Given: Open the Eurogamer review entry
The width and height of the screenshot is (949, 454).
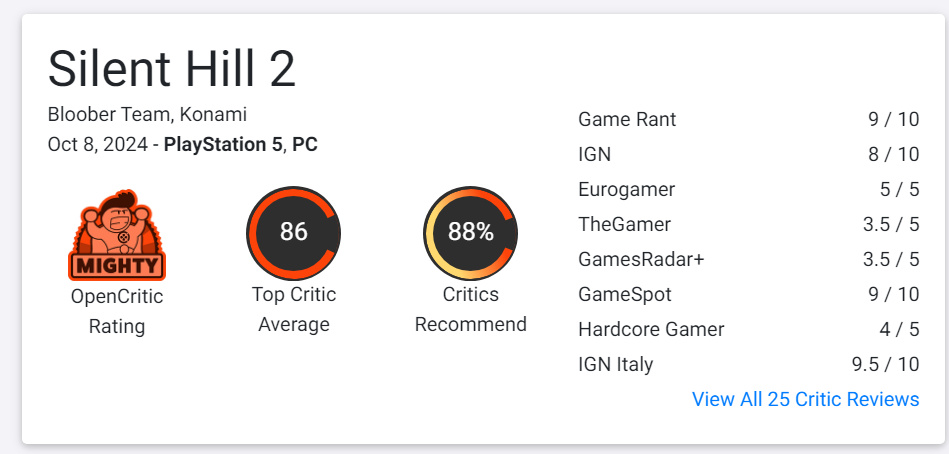Looking at the screenshot, I should (626, 189).
